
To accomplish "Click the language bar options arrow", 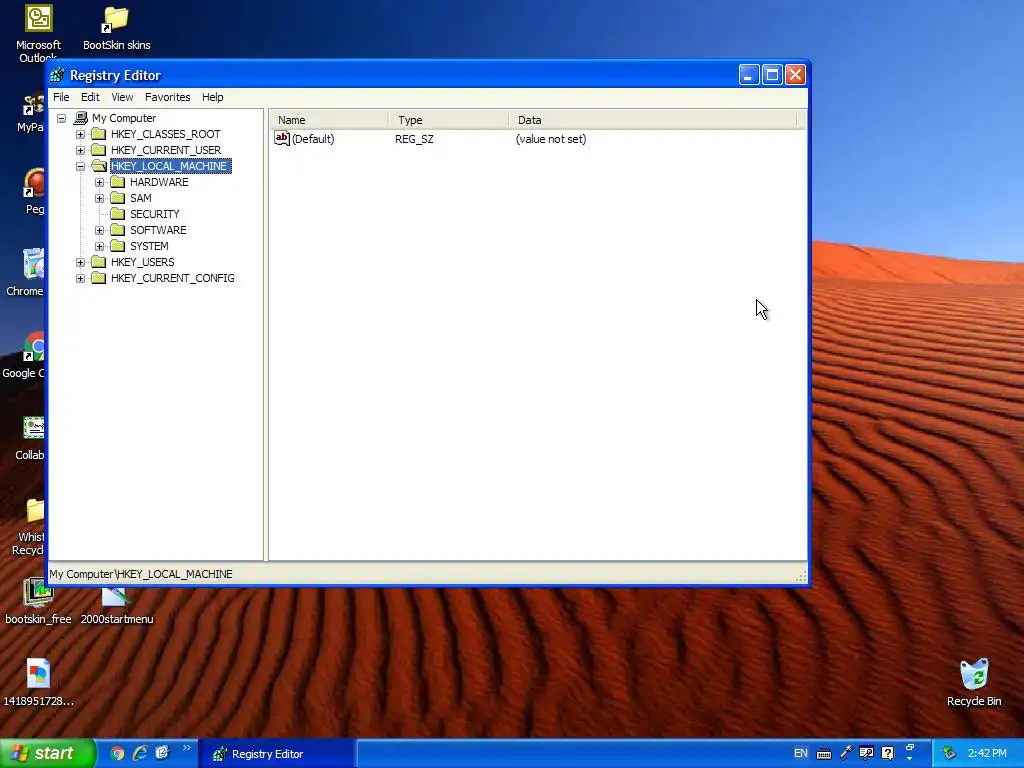I will tap(910, 759).
